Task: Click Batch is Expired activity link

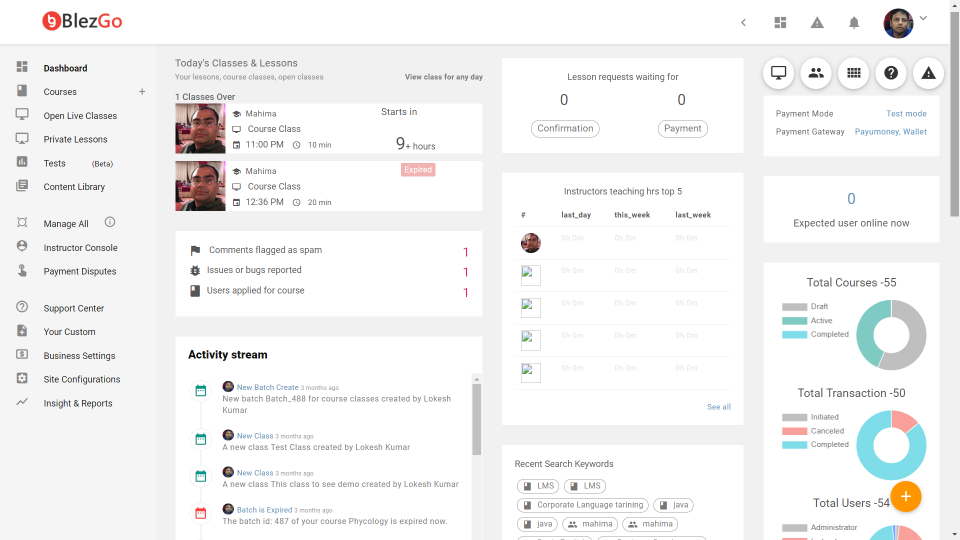Action: (x=264, y=510)
